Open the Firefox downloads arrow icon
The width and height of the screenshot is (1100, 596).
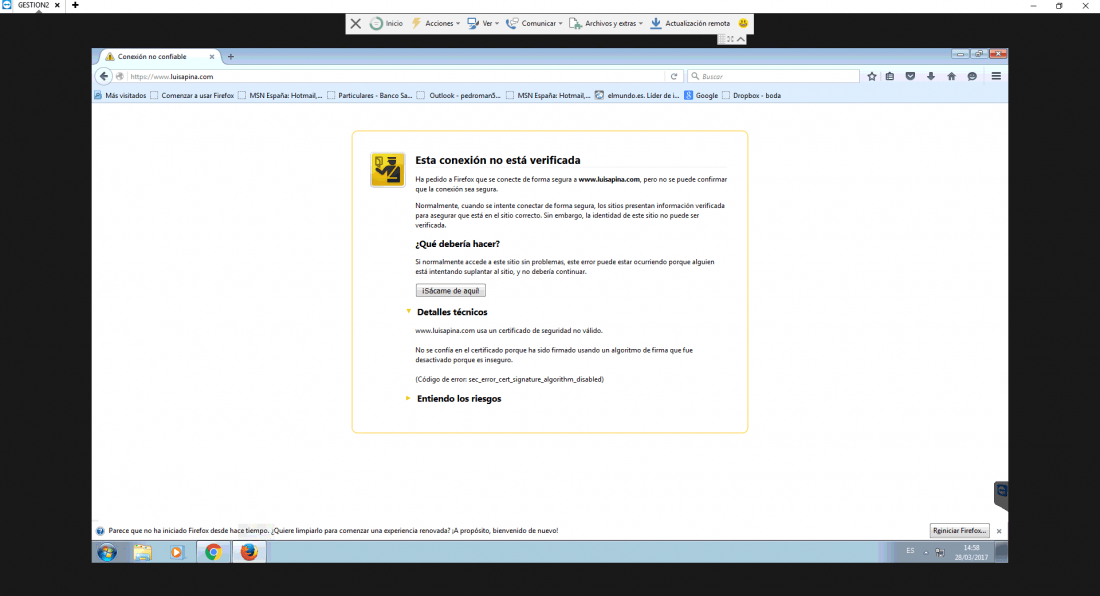point(931,76)
